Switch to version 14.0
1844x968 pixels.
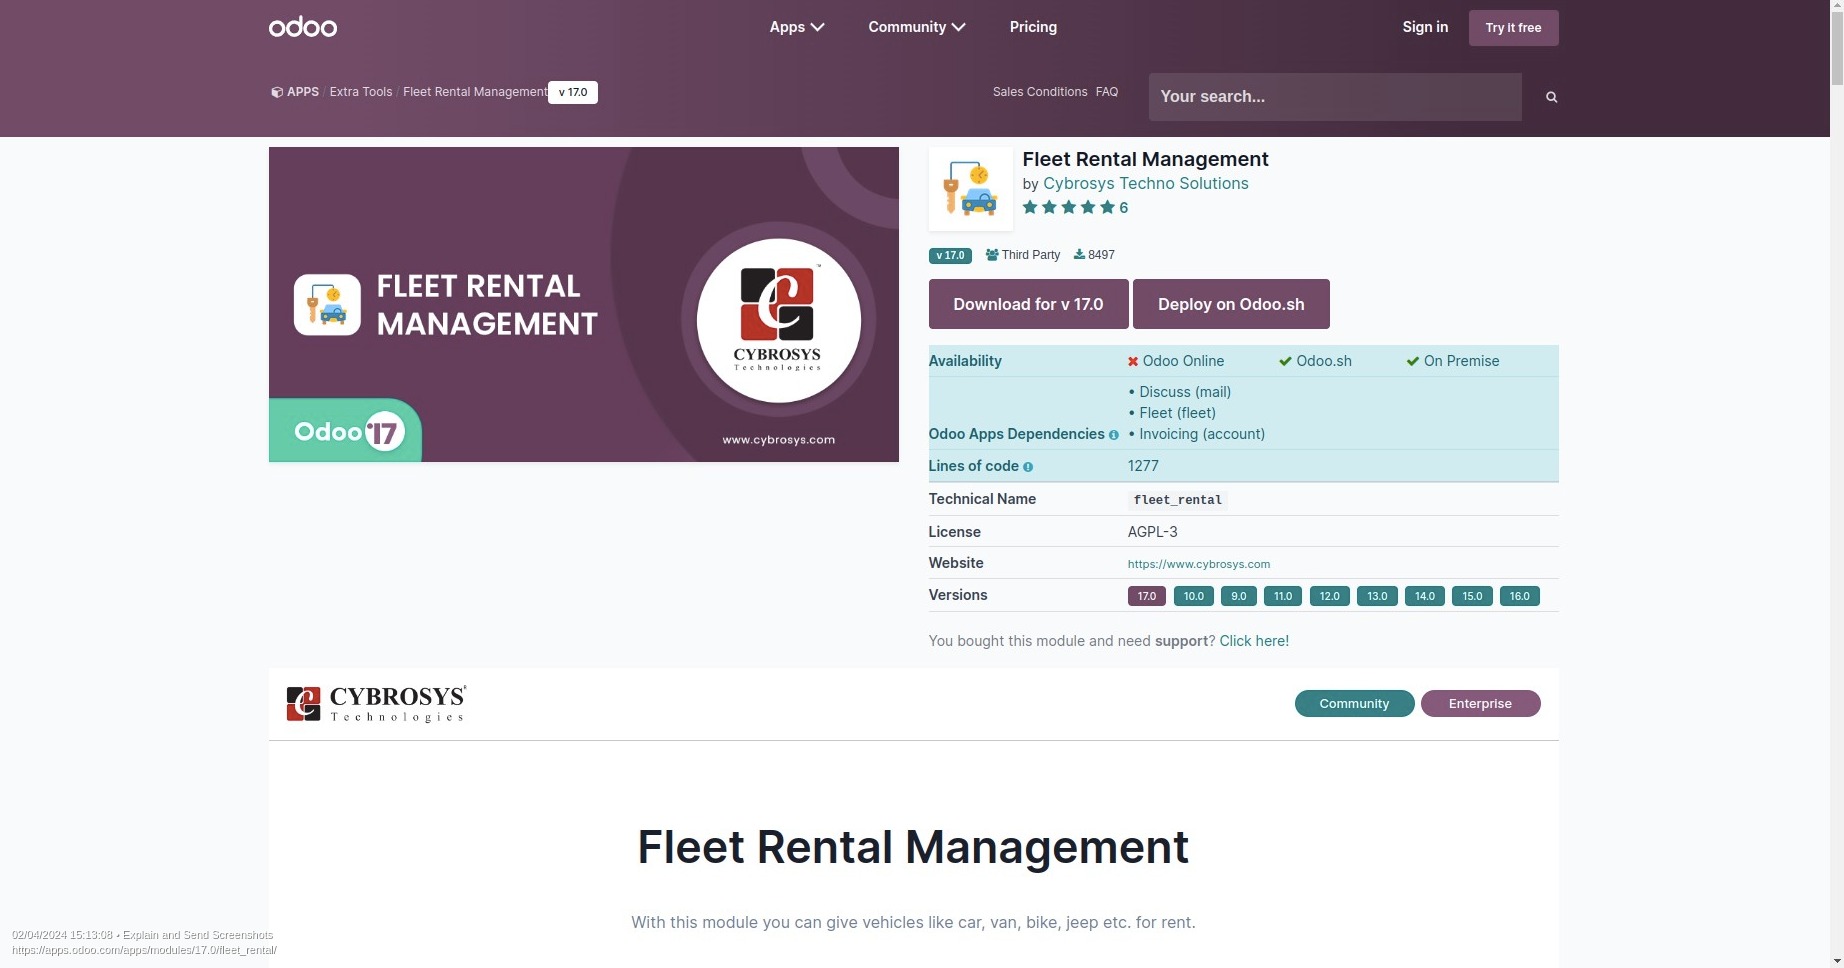tap(1425, 596)
